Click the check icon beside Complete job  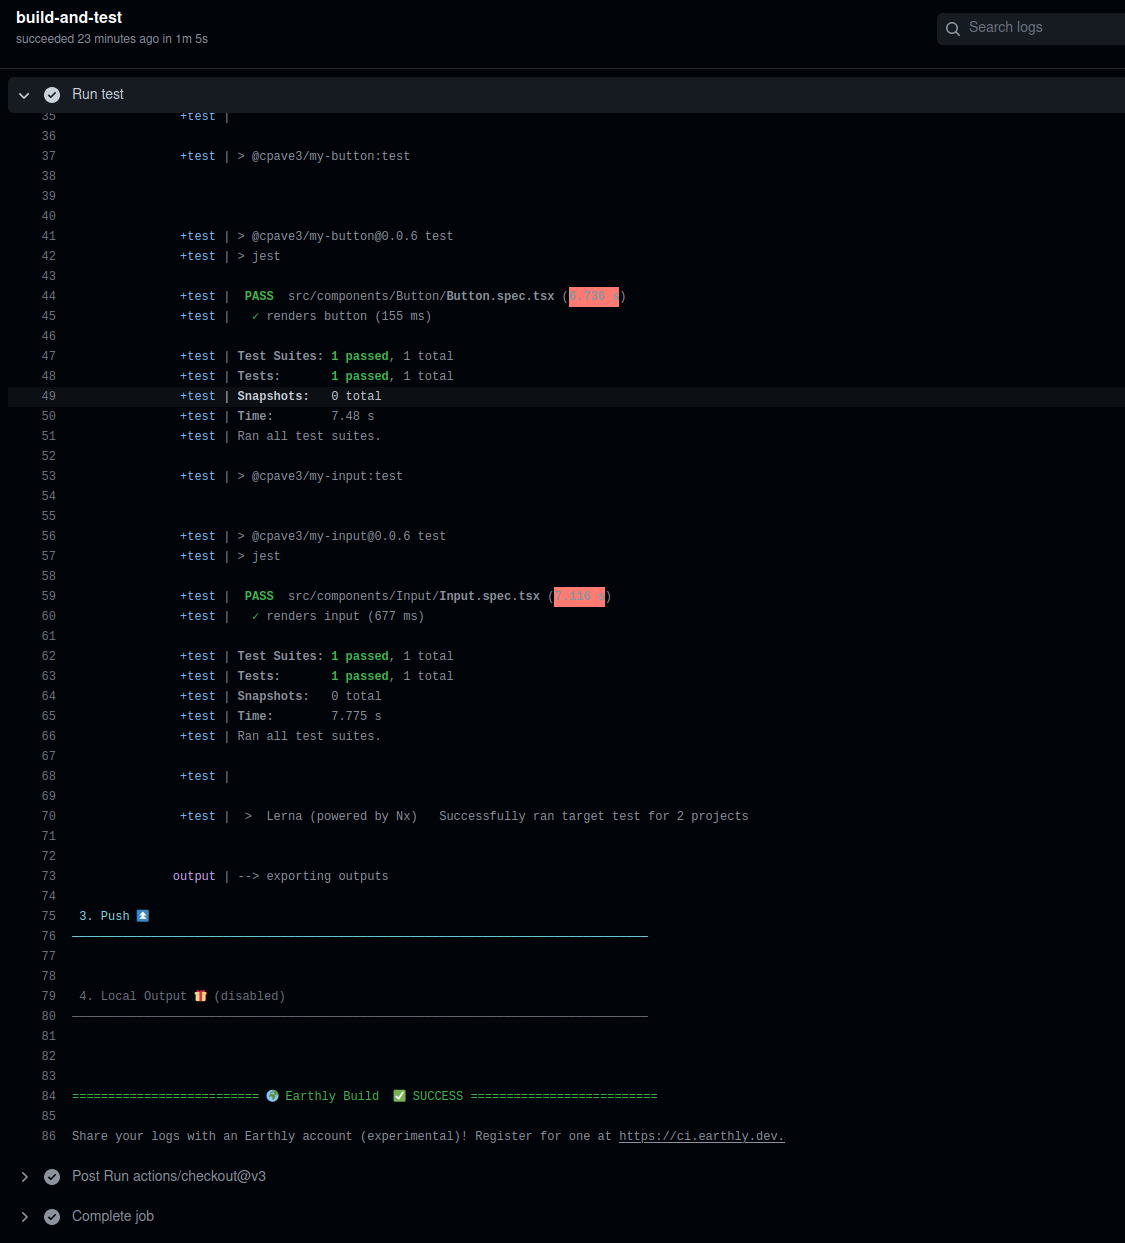52,1217
